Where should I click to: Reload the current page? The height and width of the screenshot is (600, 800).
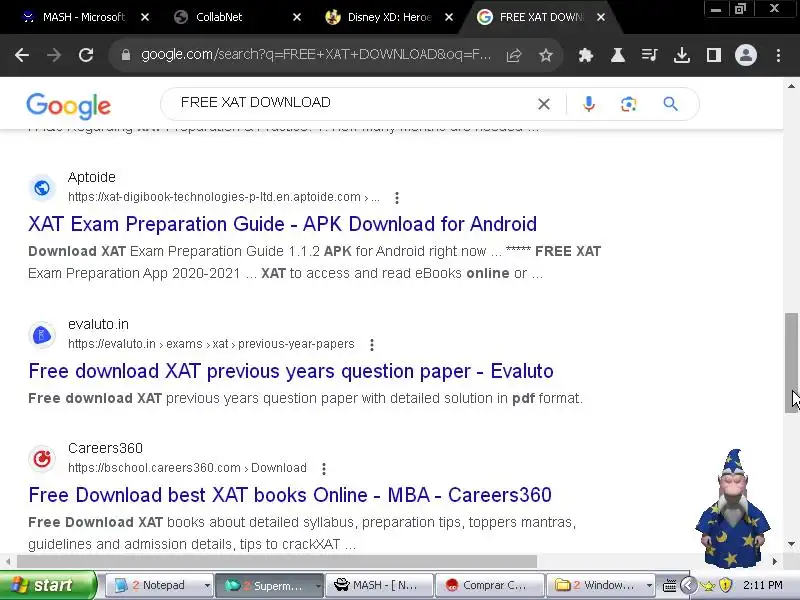(x=86, y=55)
